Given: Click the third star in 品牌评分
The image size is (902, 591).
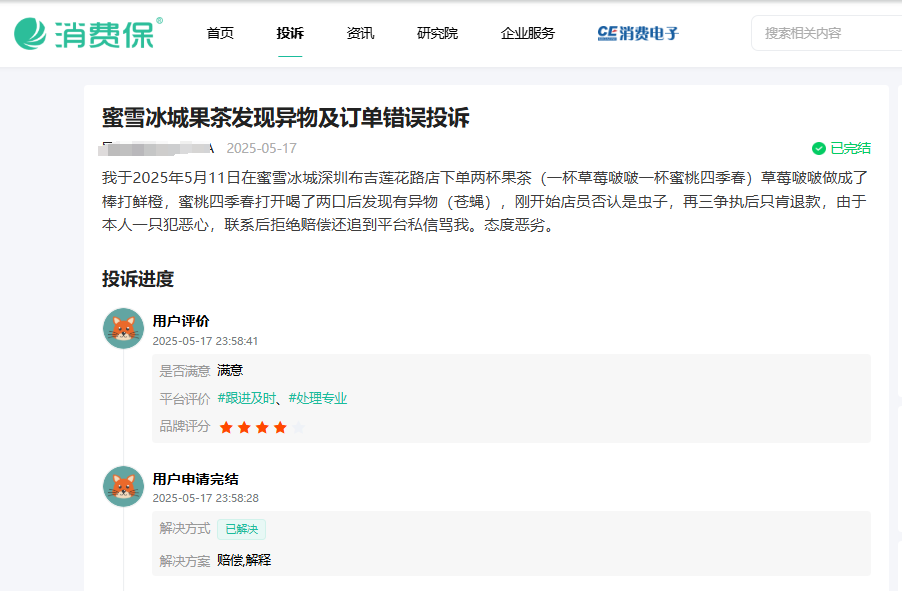Looking at the screenshot, I should tap(262, 427).
